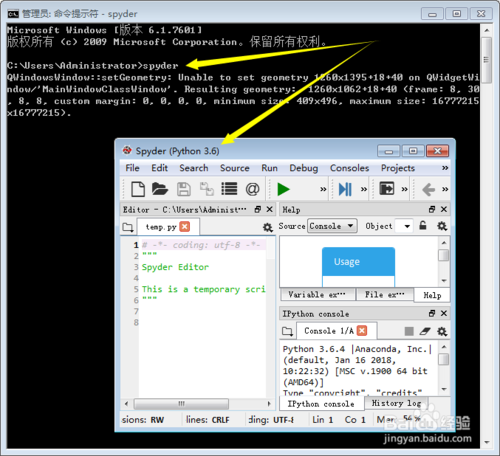
Task: Click the New file icon in Spyder toolbar
Action: 138,189
